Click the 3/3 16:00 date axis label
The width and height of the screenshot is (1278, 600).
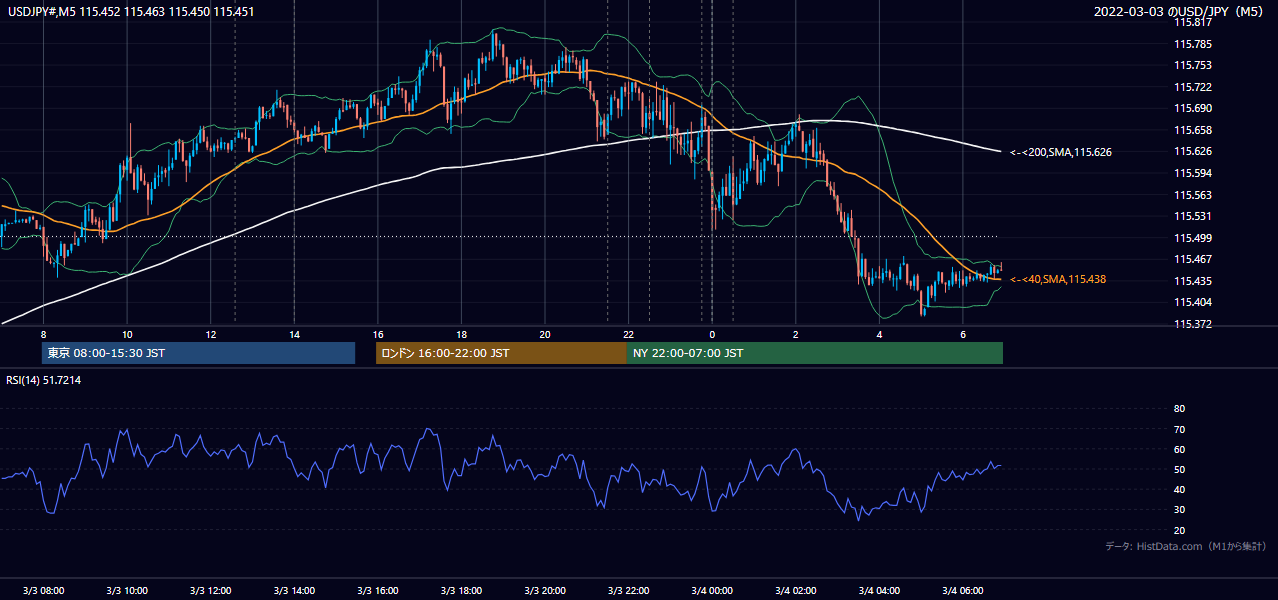tap(378, 590)
